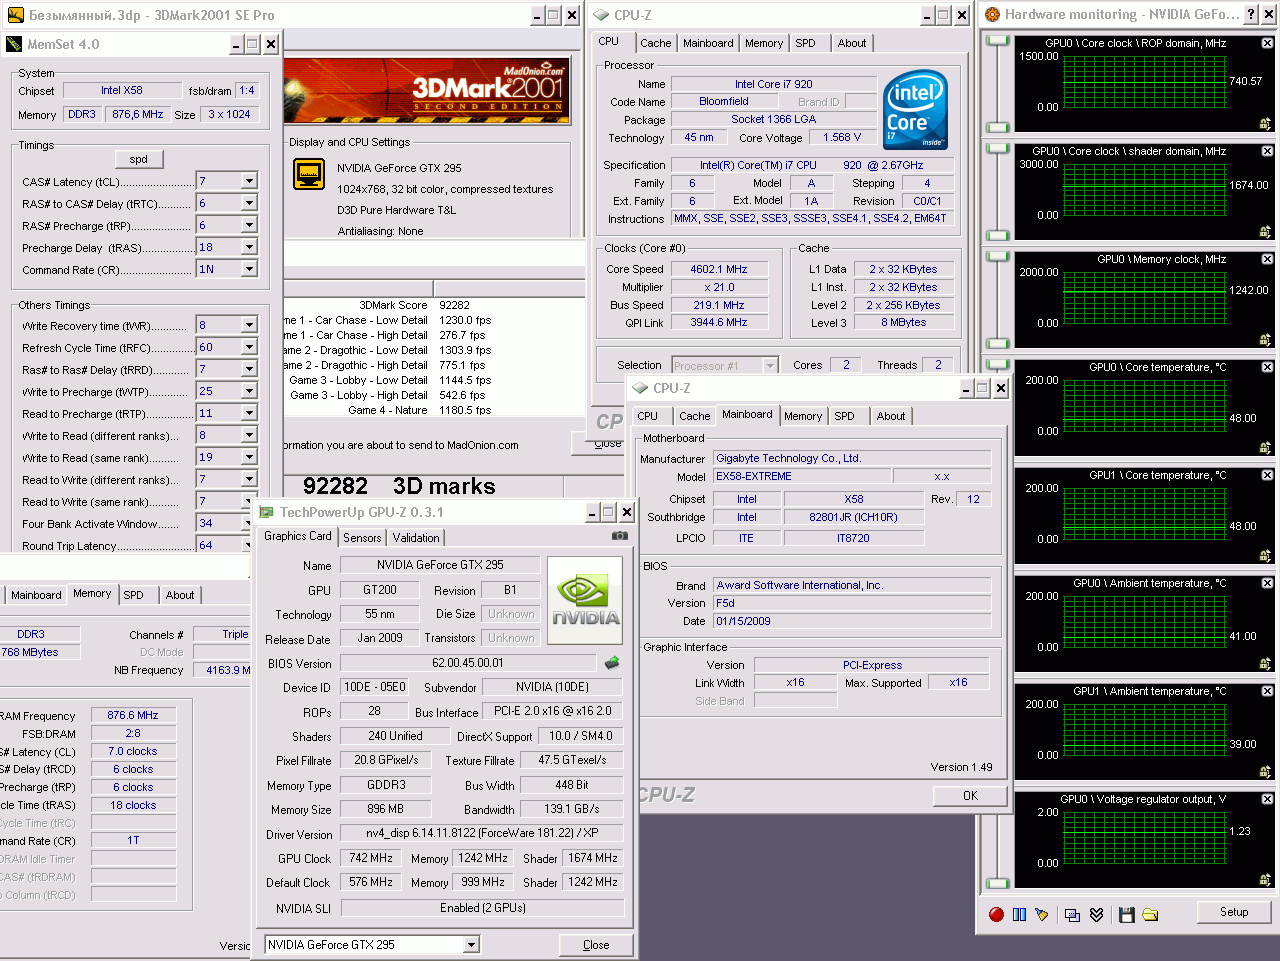
Task: Close the GPU1 Ambient temperature graph
Action: [x=1267, y=691]
